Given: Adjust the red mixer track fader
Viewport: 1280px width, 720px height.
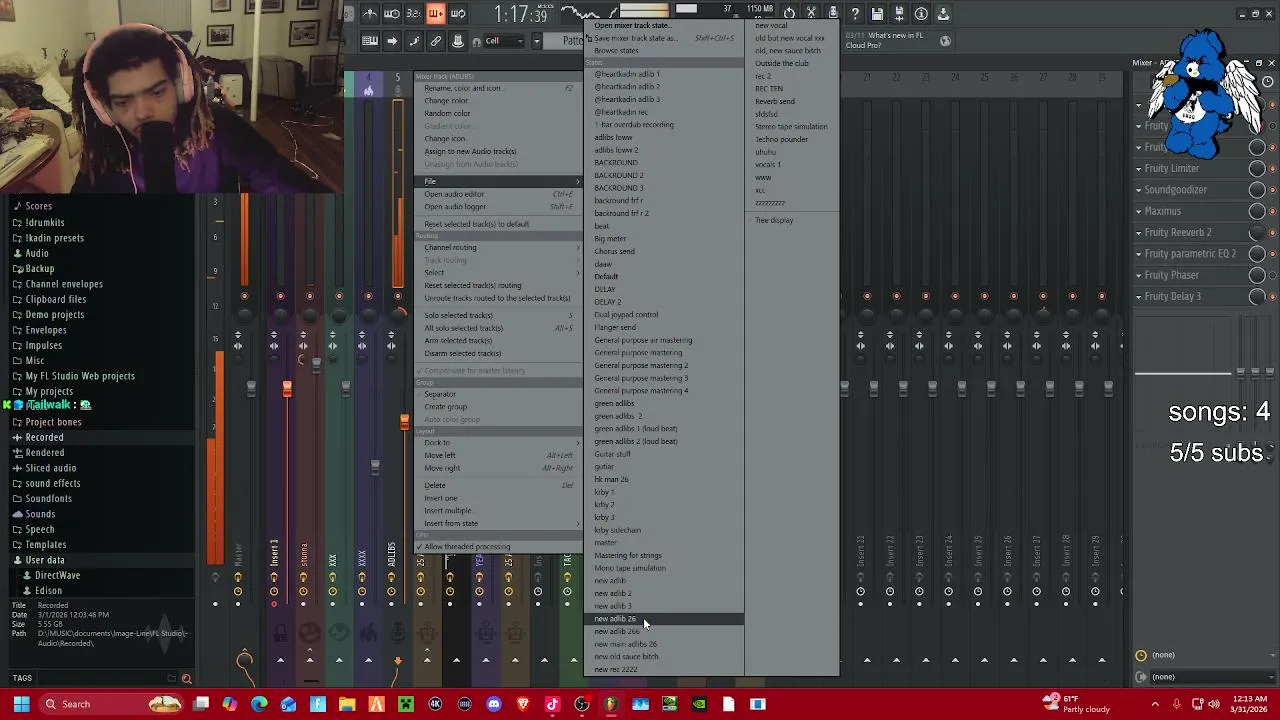Looking at the screenshot, I should pos(287,389).
